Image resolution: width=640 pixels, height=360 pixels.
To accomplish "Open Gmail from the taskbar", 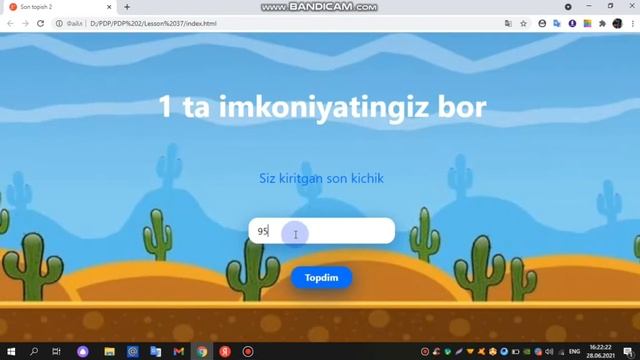I will 179,351.
